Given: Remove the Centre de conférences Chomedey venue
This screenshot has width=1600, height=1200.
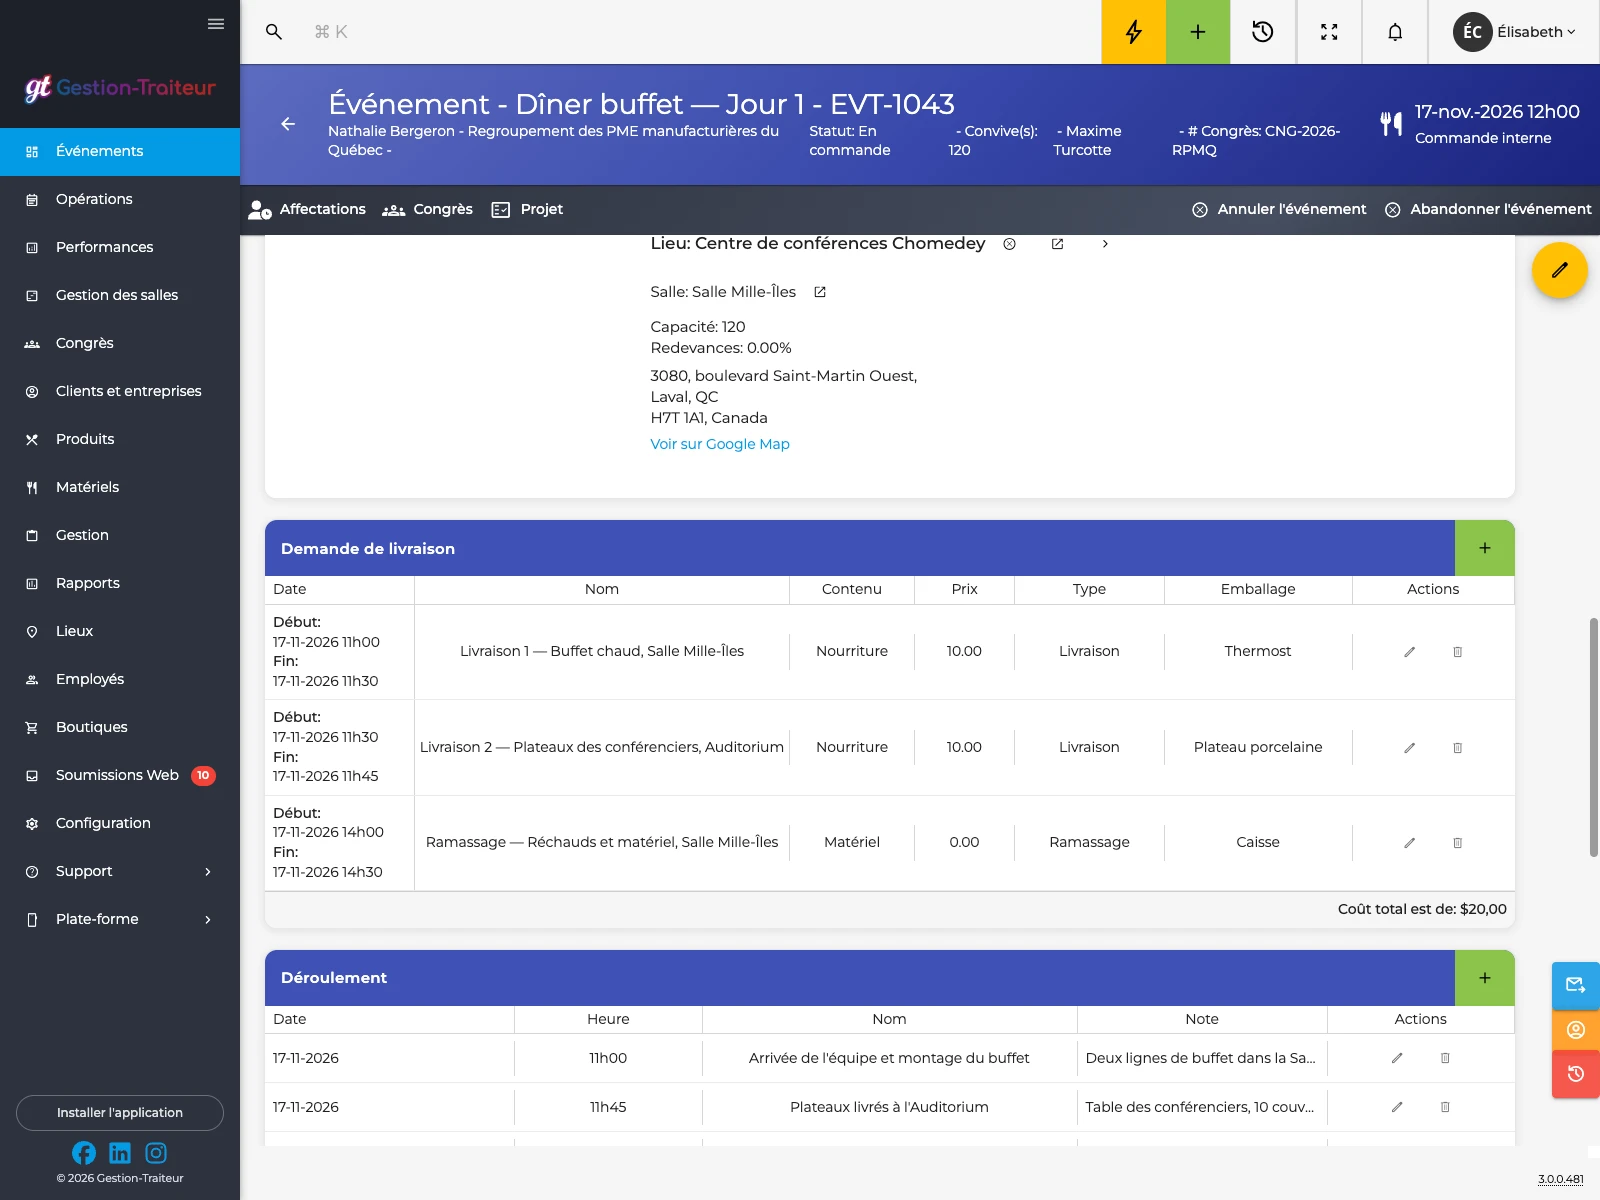Looking at the screenshot, I should coord(1010,244).
